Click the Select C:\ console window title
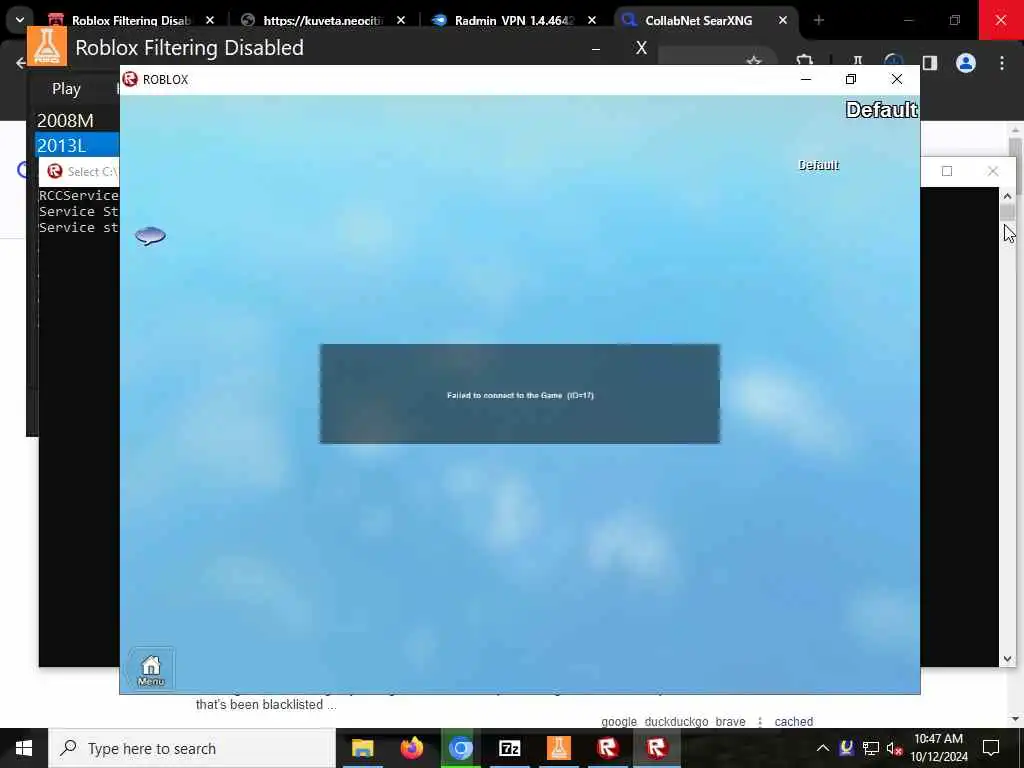 (92, 172)
